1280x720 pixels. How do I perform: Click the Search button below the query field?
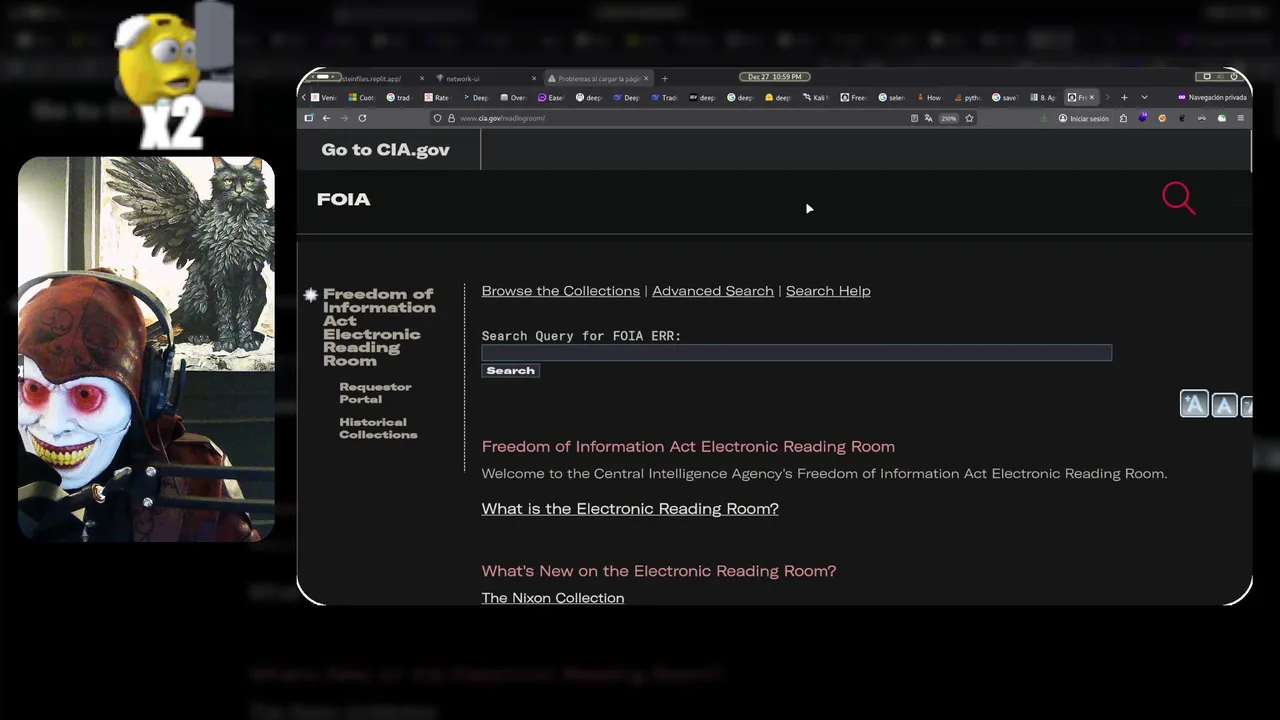(x=510, y=370)
